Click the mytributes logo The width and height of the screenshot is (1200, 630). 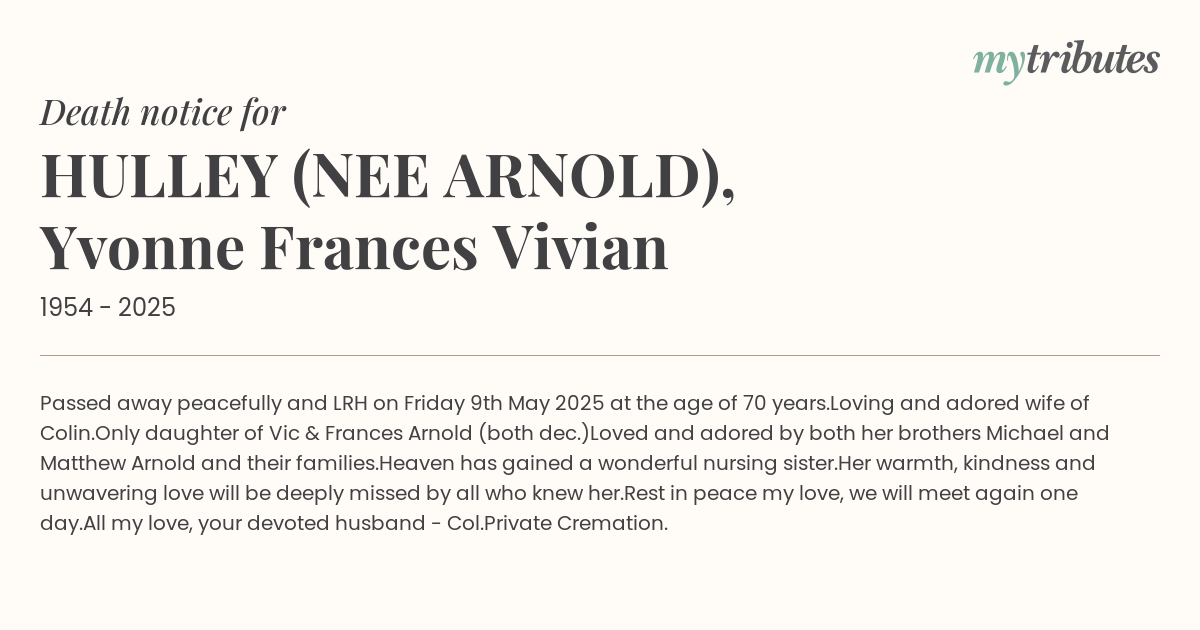[1066, 61]
